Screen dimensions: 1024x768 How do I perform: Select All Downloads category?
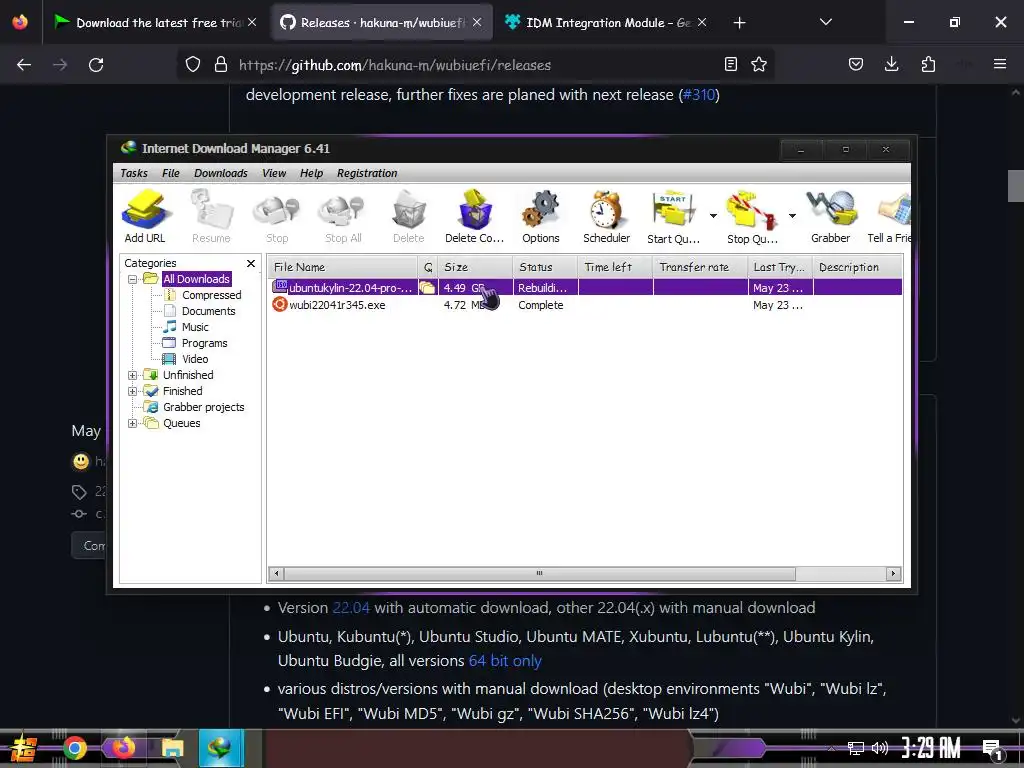pyautogui.click(x=196, y=279)
